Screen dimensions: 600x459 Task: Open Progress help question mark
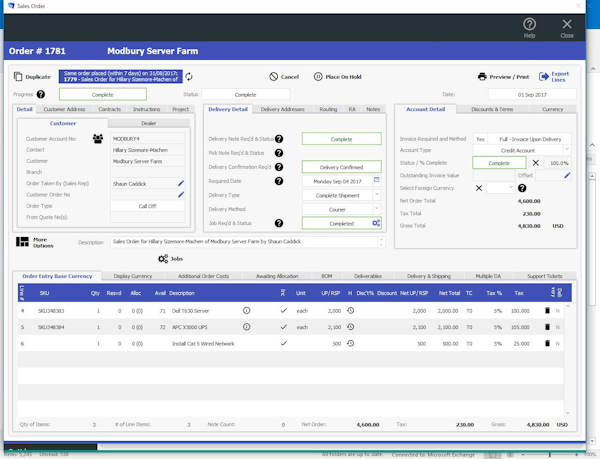point(41,94)
